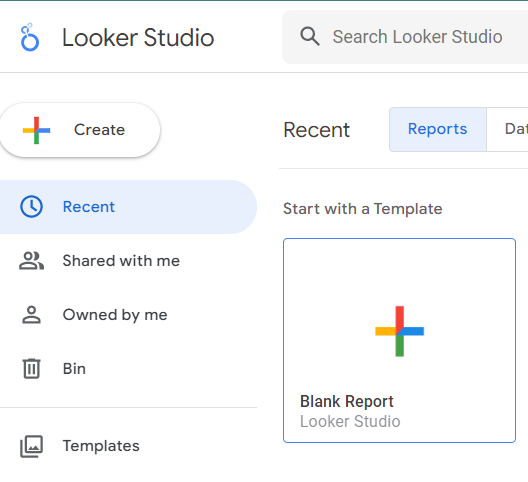Click the search magnifier icon
This screenshot has width=528, height=482.
(x=310, y=36)
